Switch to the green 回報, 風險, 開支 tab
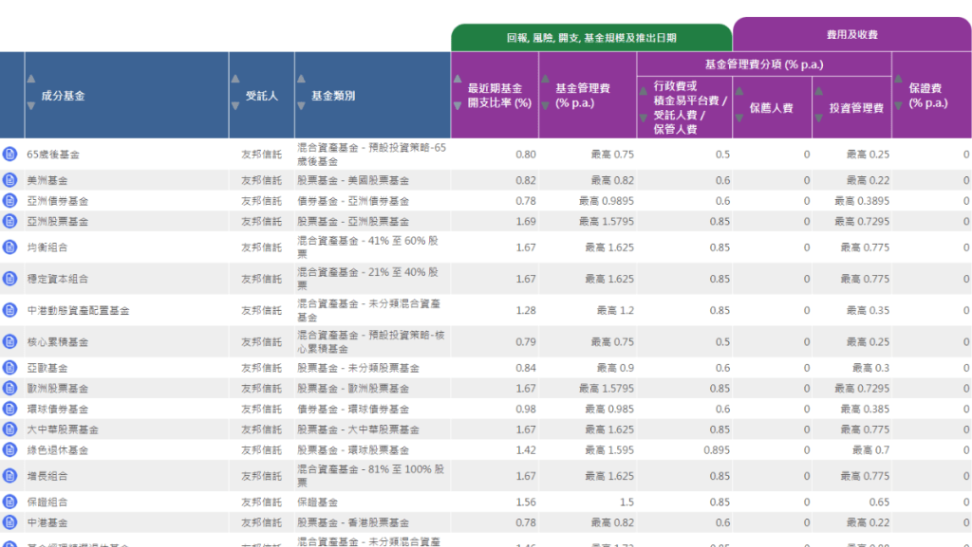Screen dimensions: 972x547 click(591, 38)
